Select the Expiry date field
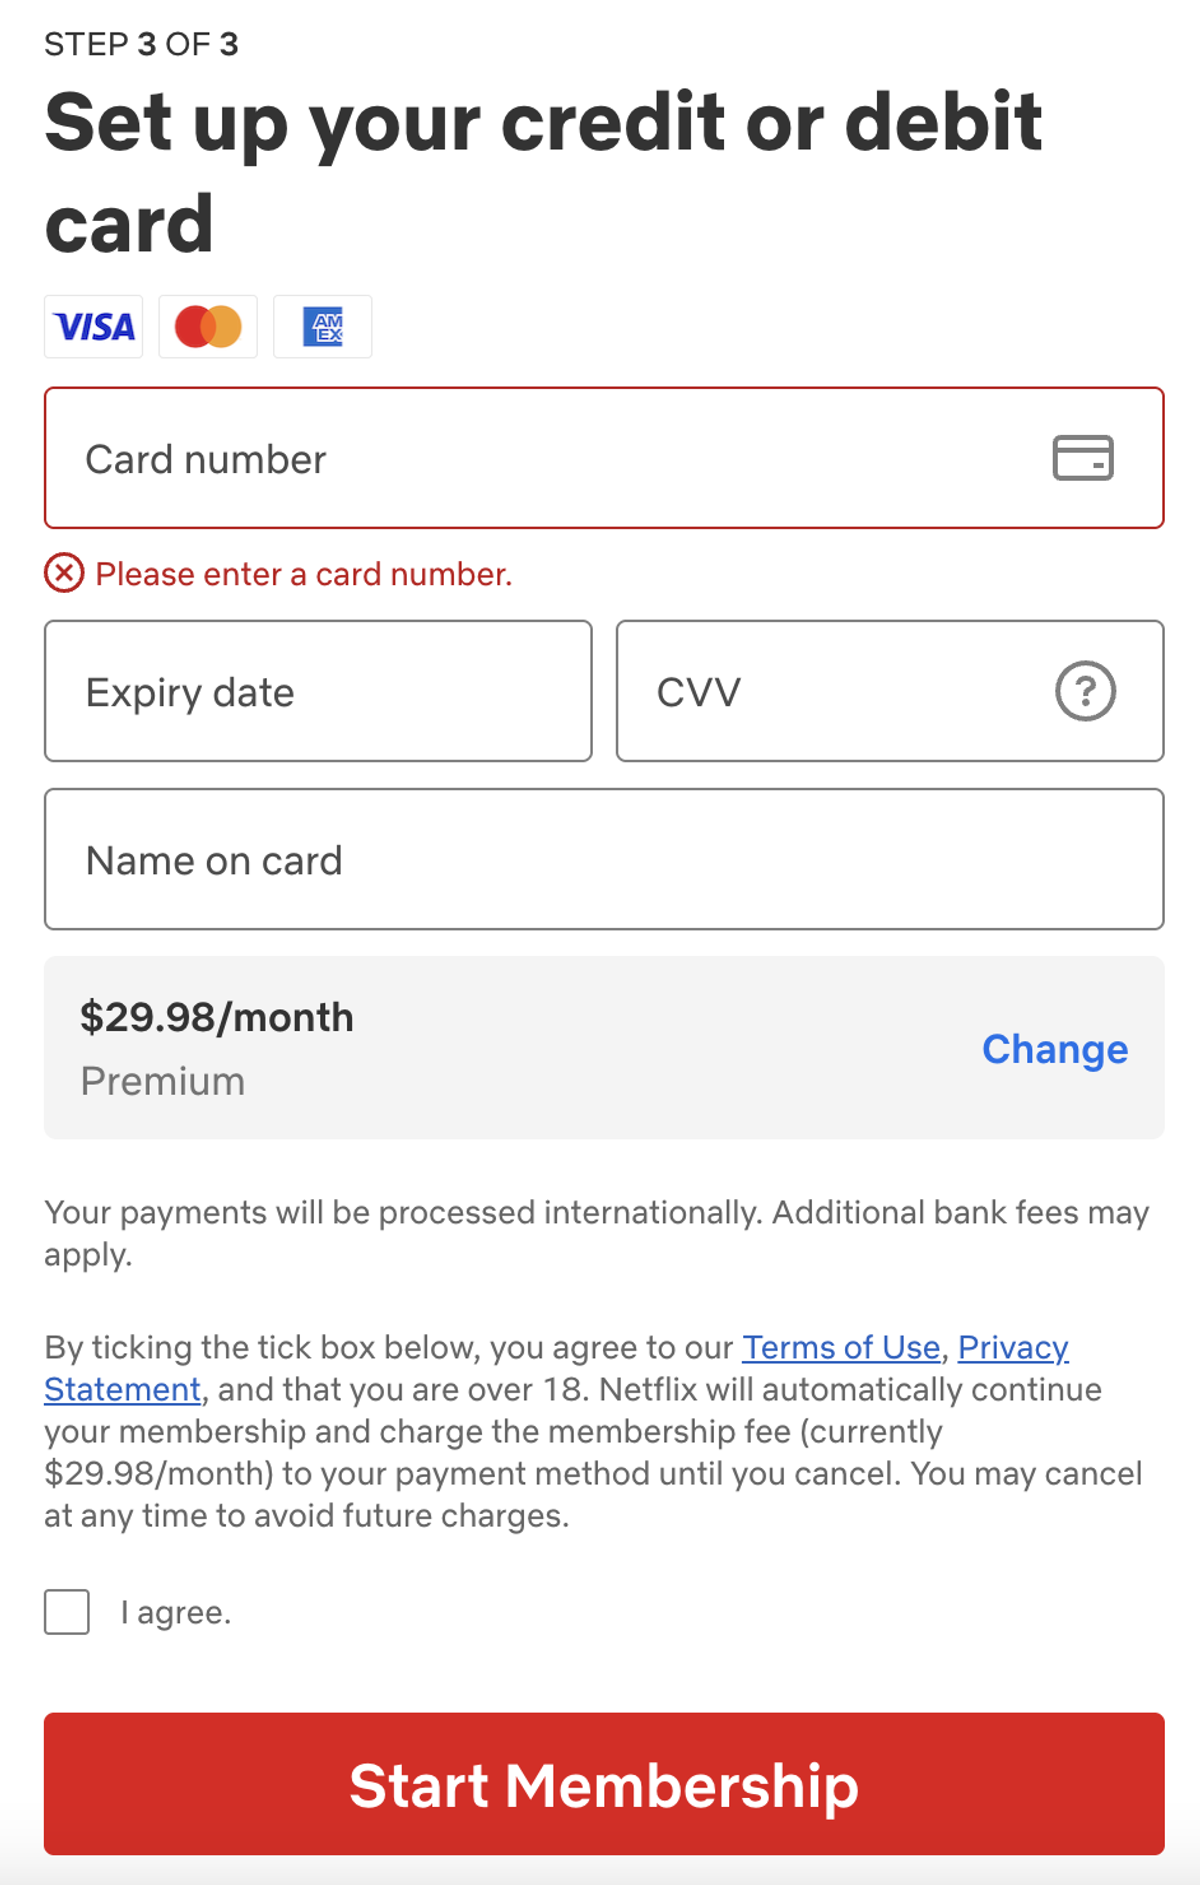This screenshot has height=1885, width=1200. coord(318,691)
